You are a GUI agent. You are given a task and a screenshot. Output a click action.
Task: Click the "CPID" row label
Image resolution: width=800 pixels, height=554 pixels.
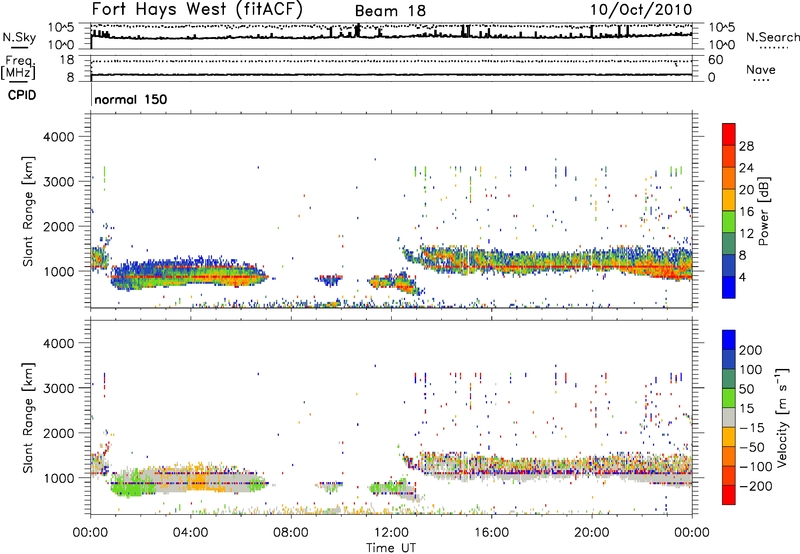point(22,95)
